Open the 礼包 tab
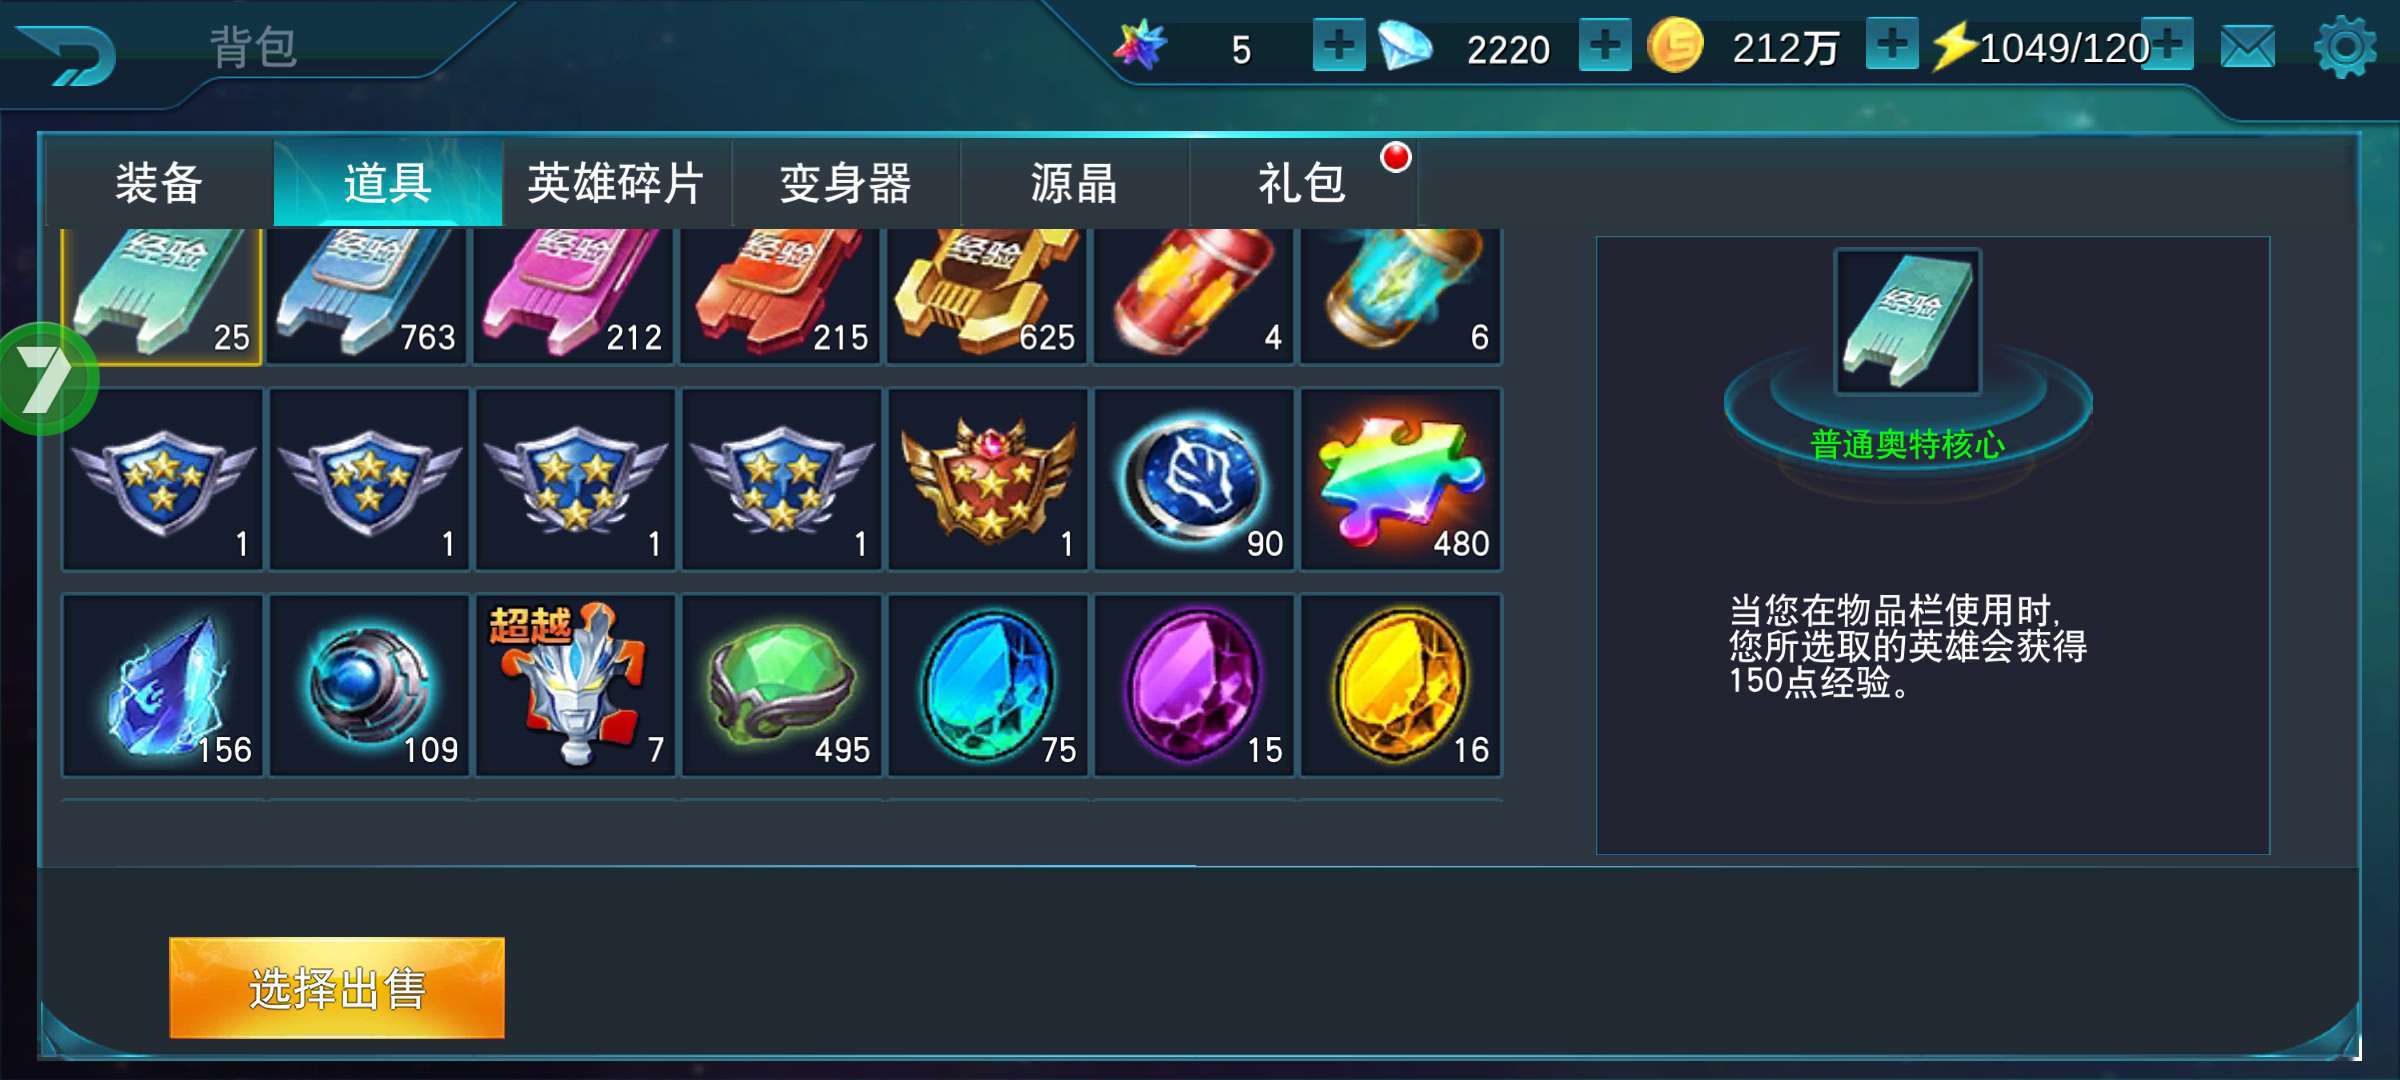Viewport: 2400px width, 1080px height. coord(1303,184)
